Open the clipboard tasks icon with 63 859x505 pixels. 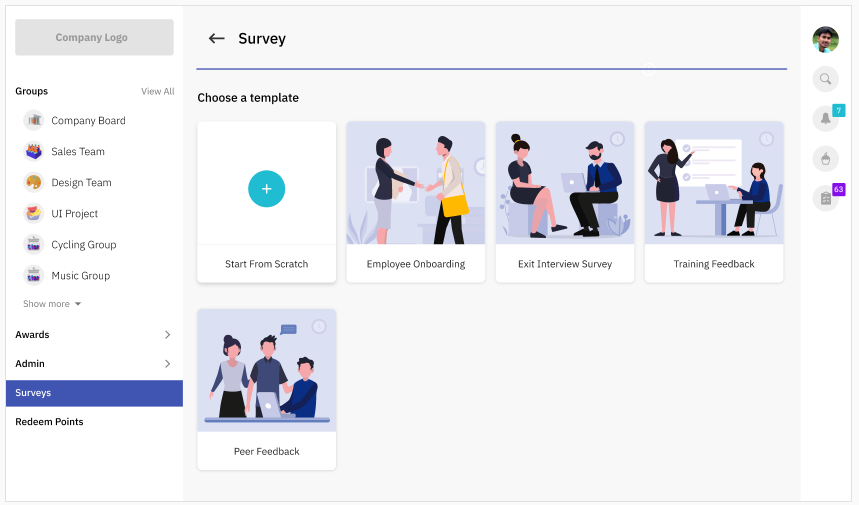coord(826,198)
